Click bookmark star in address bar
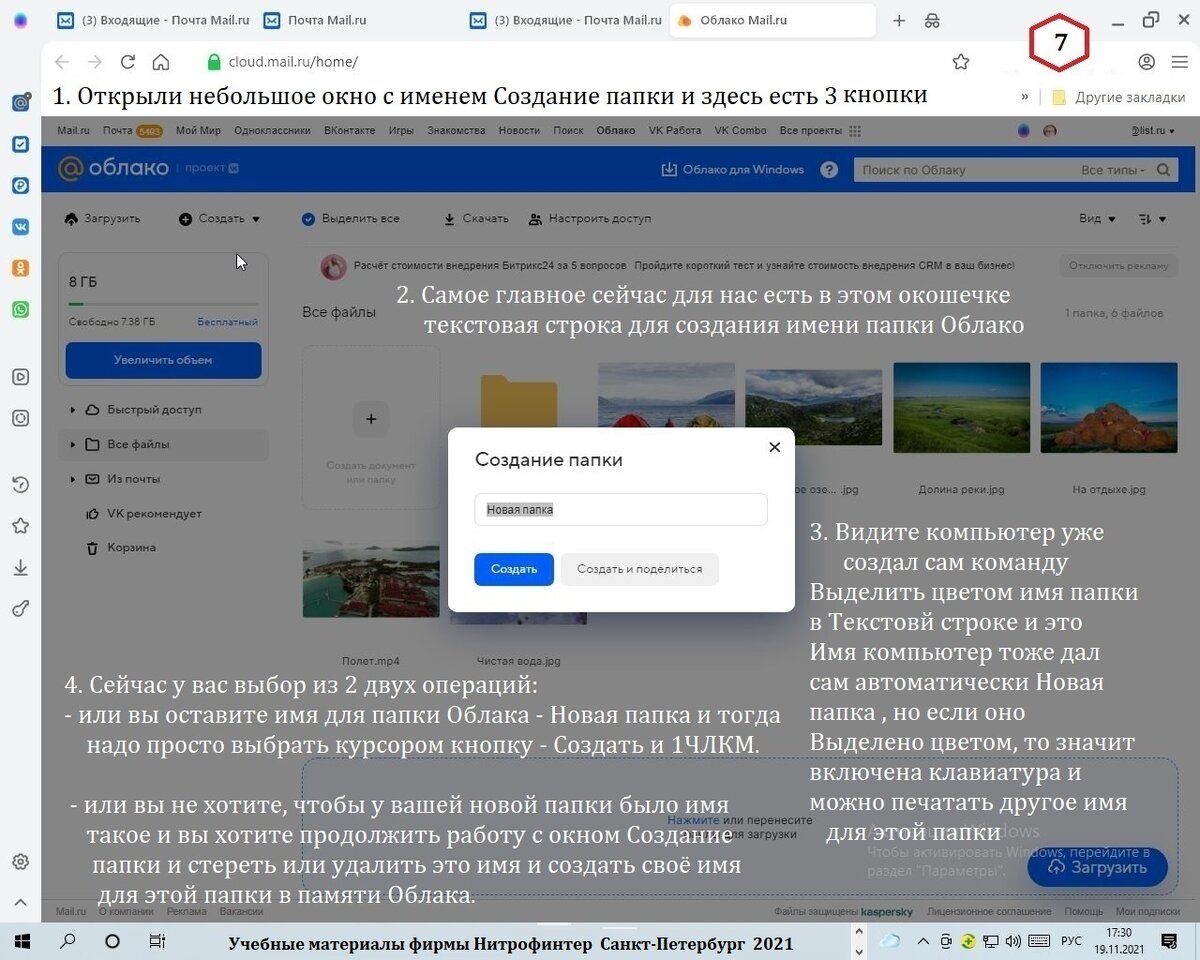 click(961, 62)
